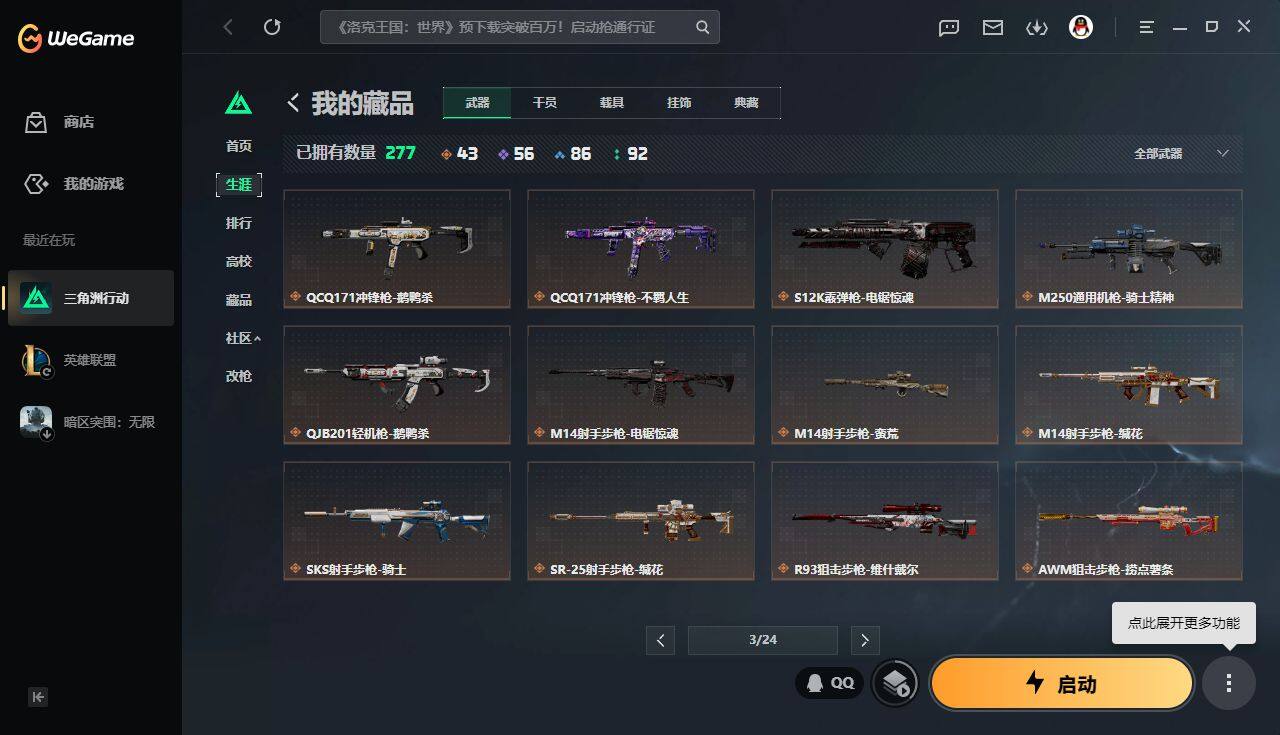Click the refresh page icon
The width and height of the screenshot is (1280, 735).
coord(272,27)
